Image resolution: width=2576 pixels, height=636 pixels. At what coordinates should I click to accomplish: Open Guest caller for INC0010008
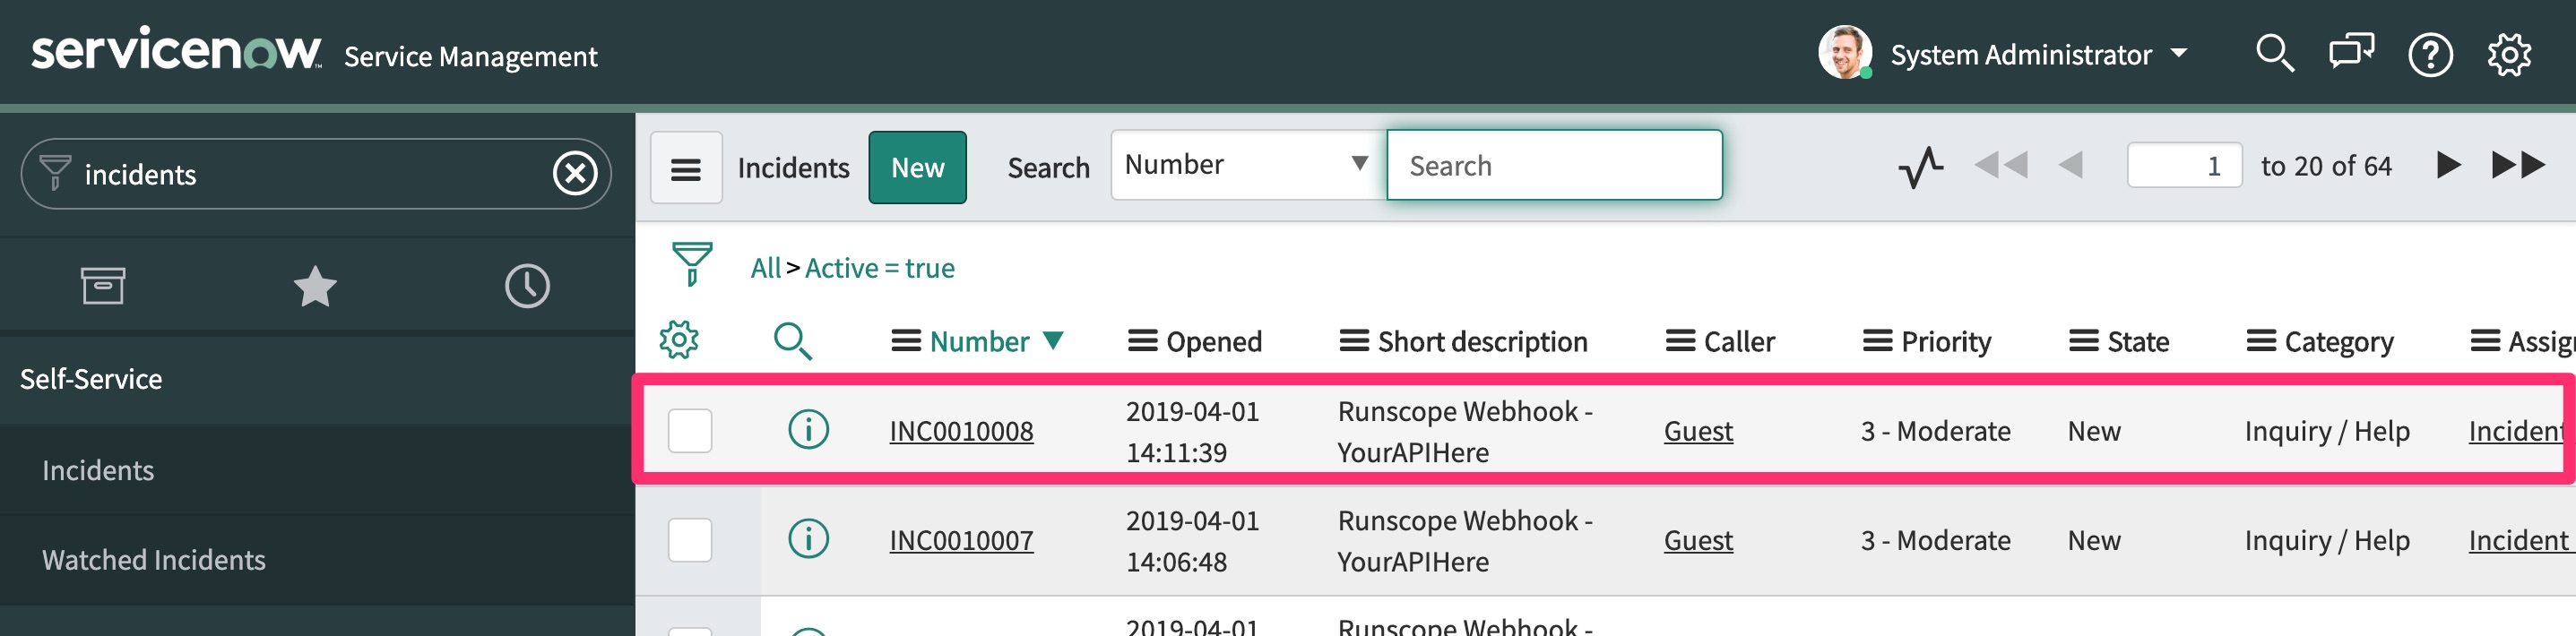pyautogui.click(x=1698, y=431)
